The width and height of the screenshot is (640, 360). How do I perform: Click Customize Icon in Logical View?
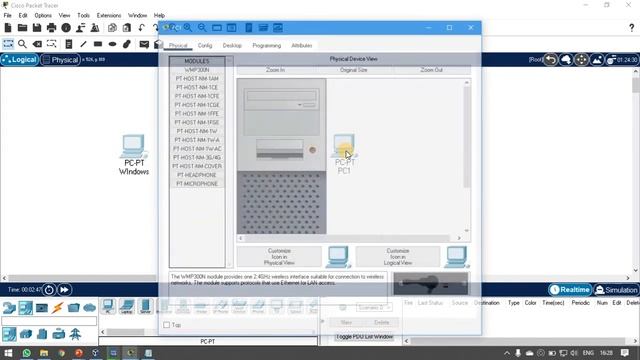(x=398, y=257)
